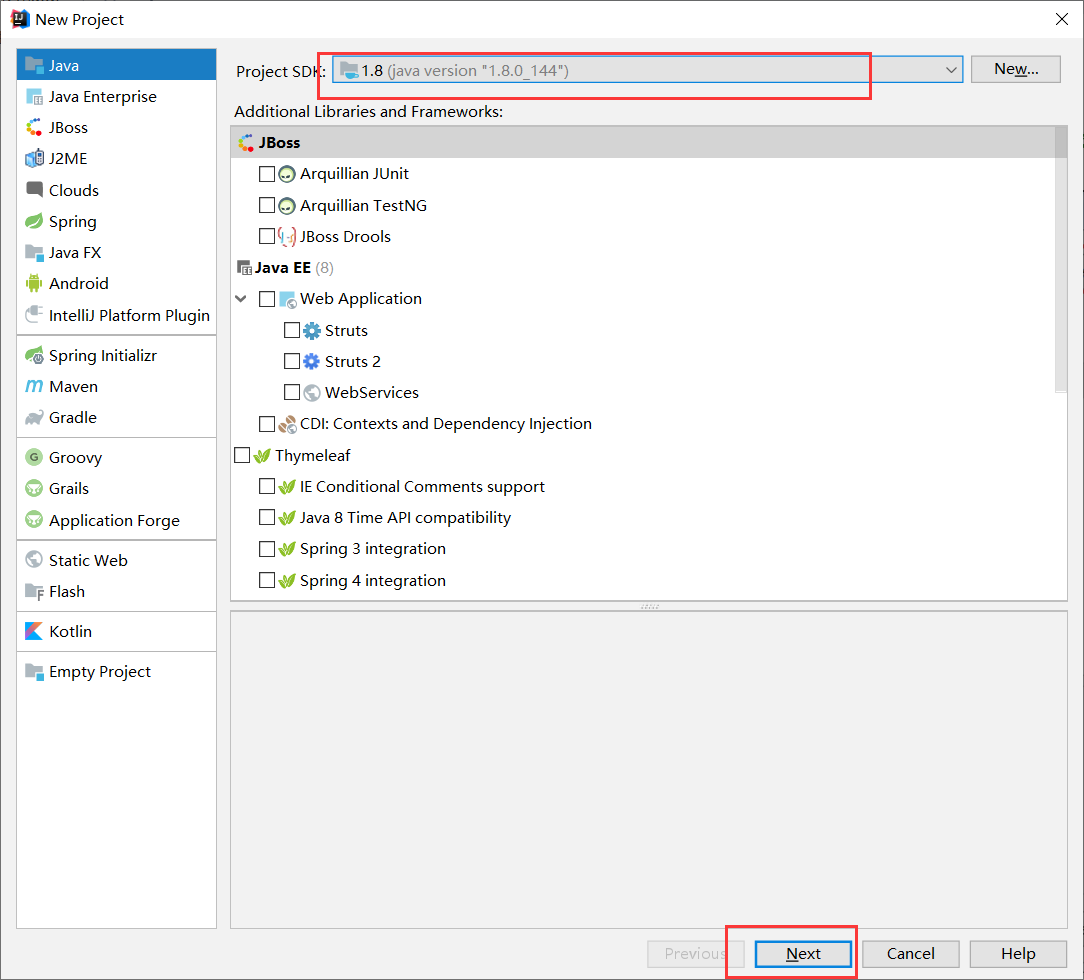This screenshot has height=980, width=1084.
Task: Click the splitter handle below frameworks list
Action: (649, 606)
